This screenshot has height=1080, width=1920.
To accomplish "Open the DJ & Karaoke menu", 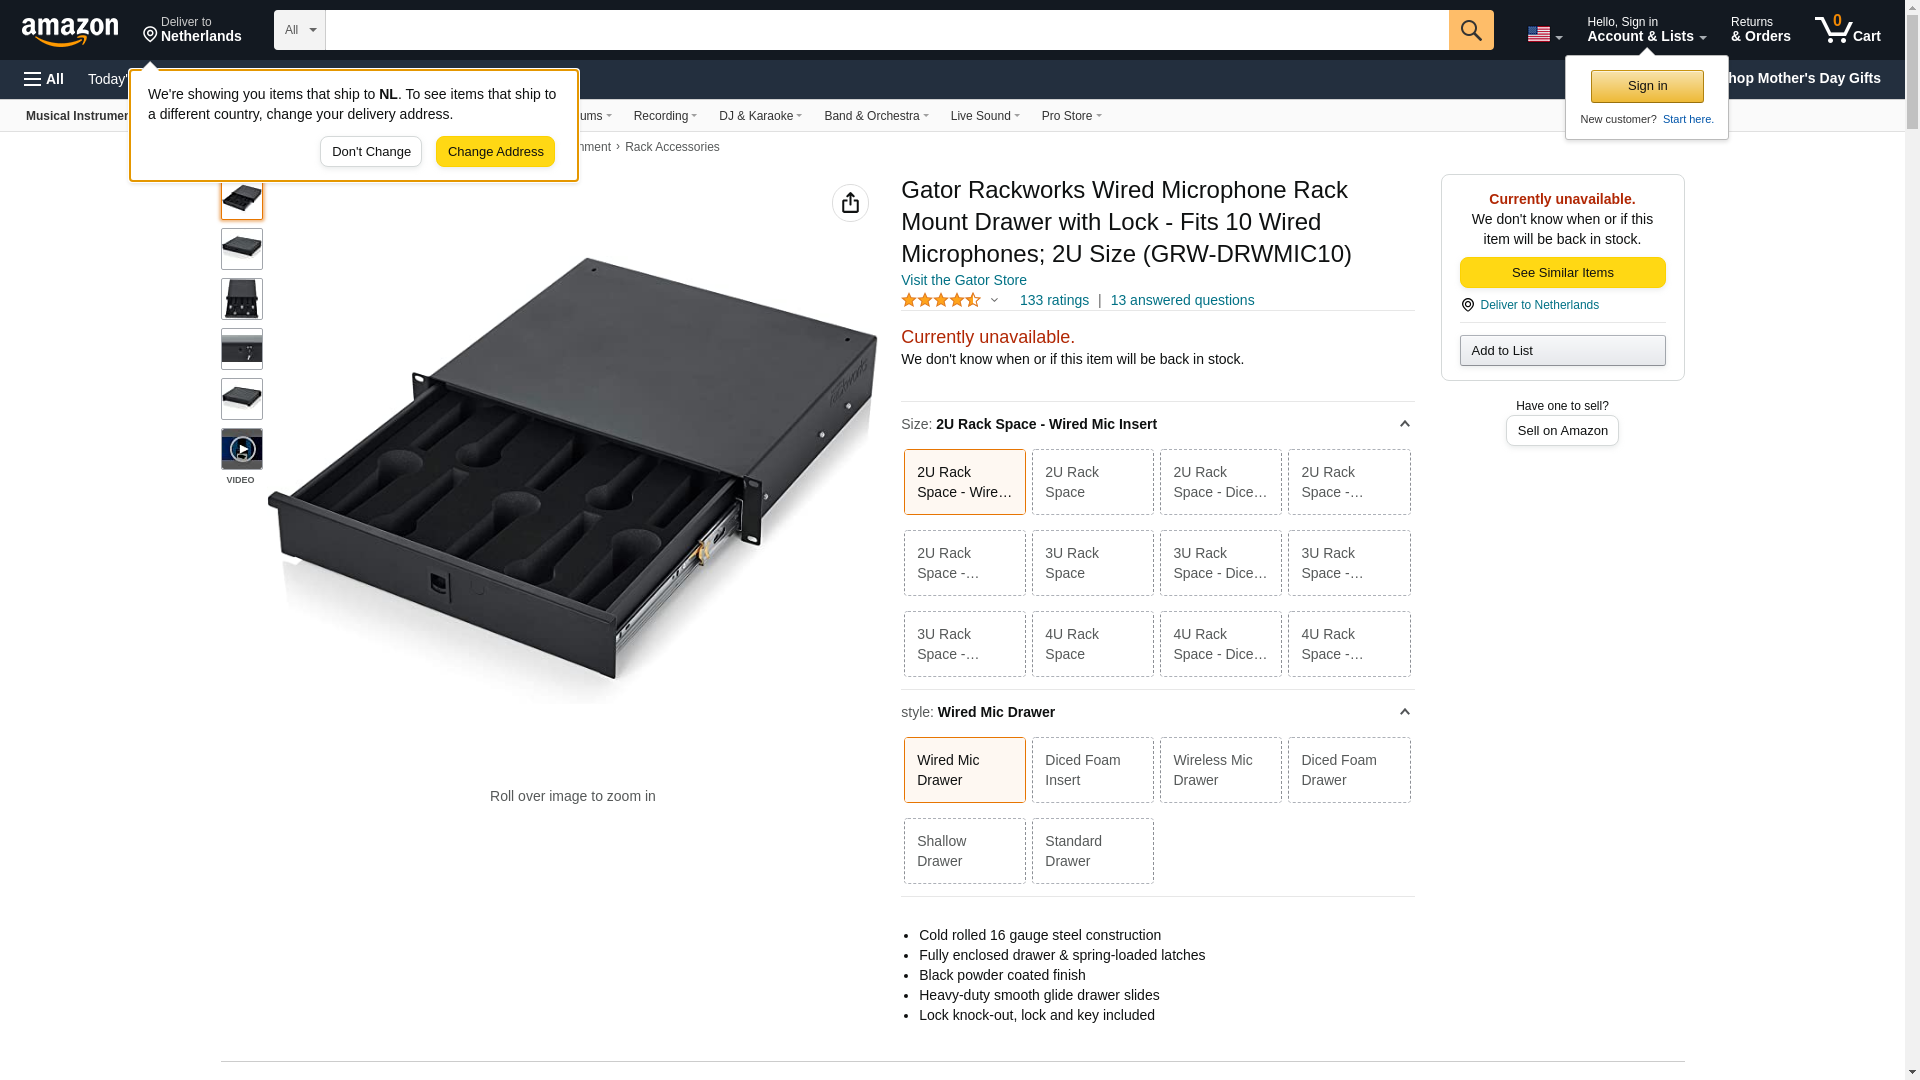I will (759, 116).
